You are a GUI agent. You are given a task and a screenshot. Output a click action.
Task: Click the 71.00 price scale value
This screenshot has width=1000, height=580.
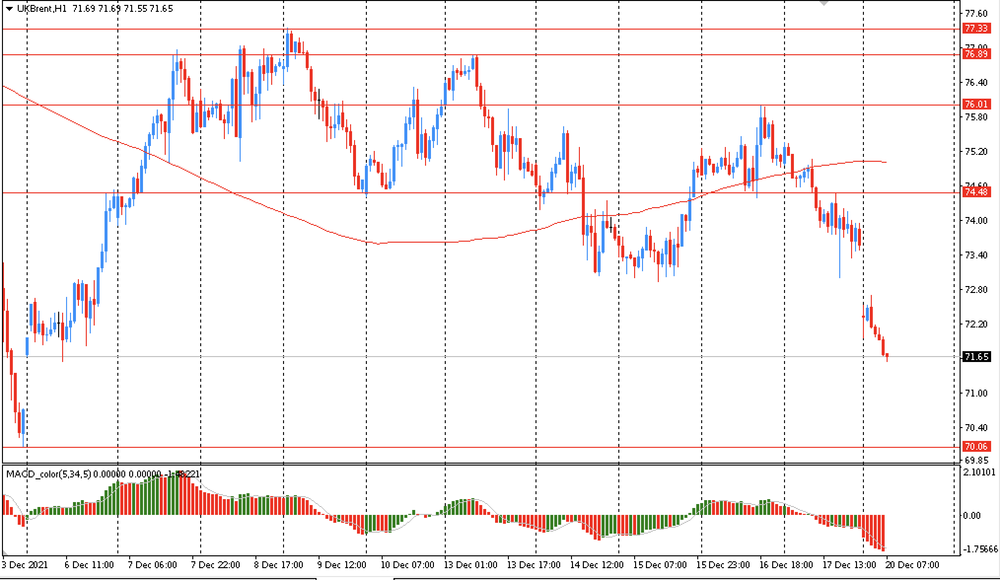(x=976, y=393)
